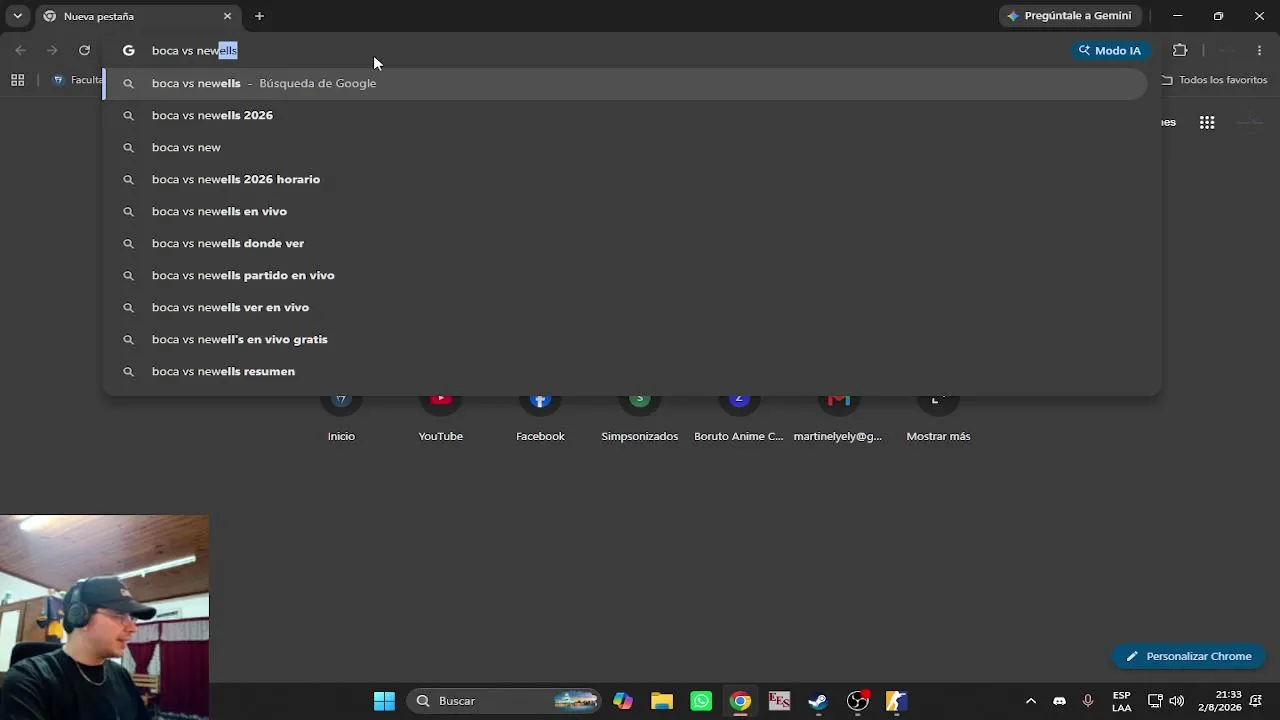Open the Chrome extensions puzzle icon

coord(1180,50)
